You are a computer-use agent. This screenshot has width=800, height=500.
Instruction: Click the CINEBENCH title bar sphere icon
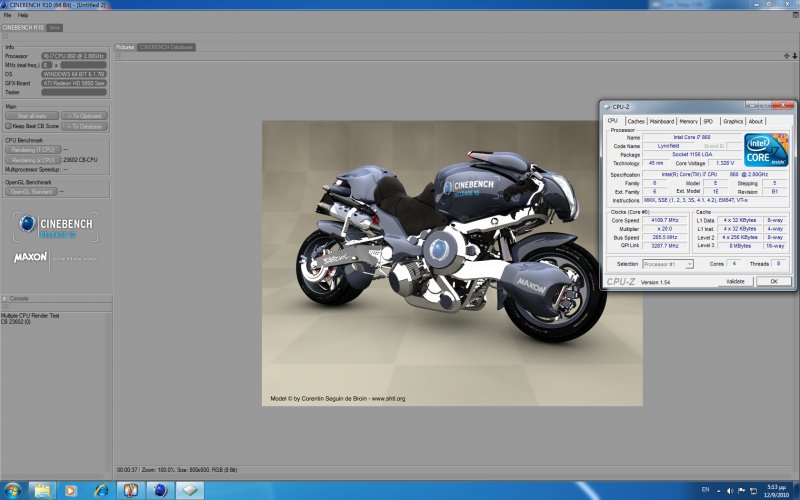5,5
